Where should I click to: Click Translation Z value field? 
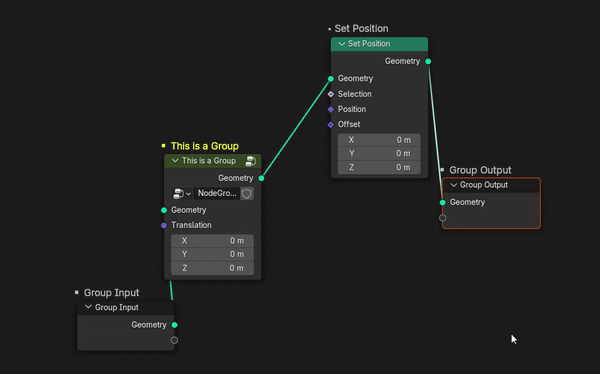tap(212, 268)
